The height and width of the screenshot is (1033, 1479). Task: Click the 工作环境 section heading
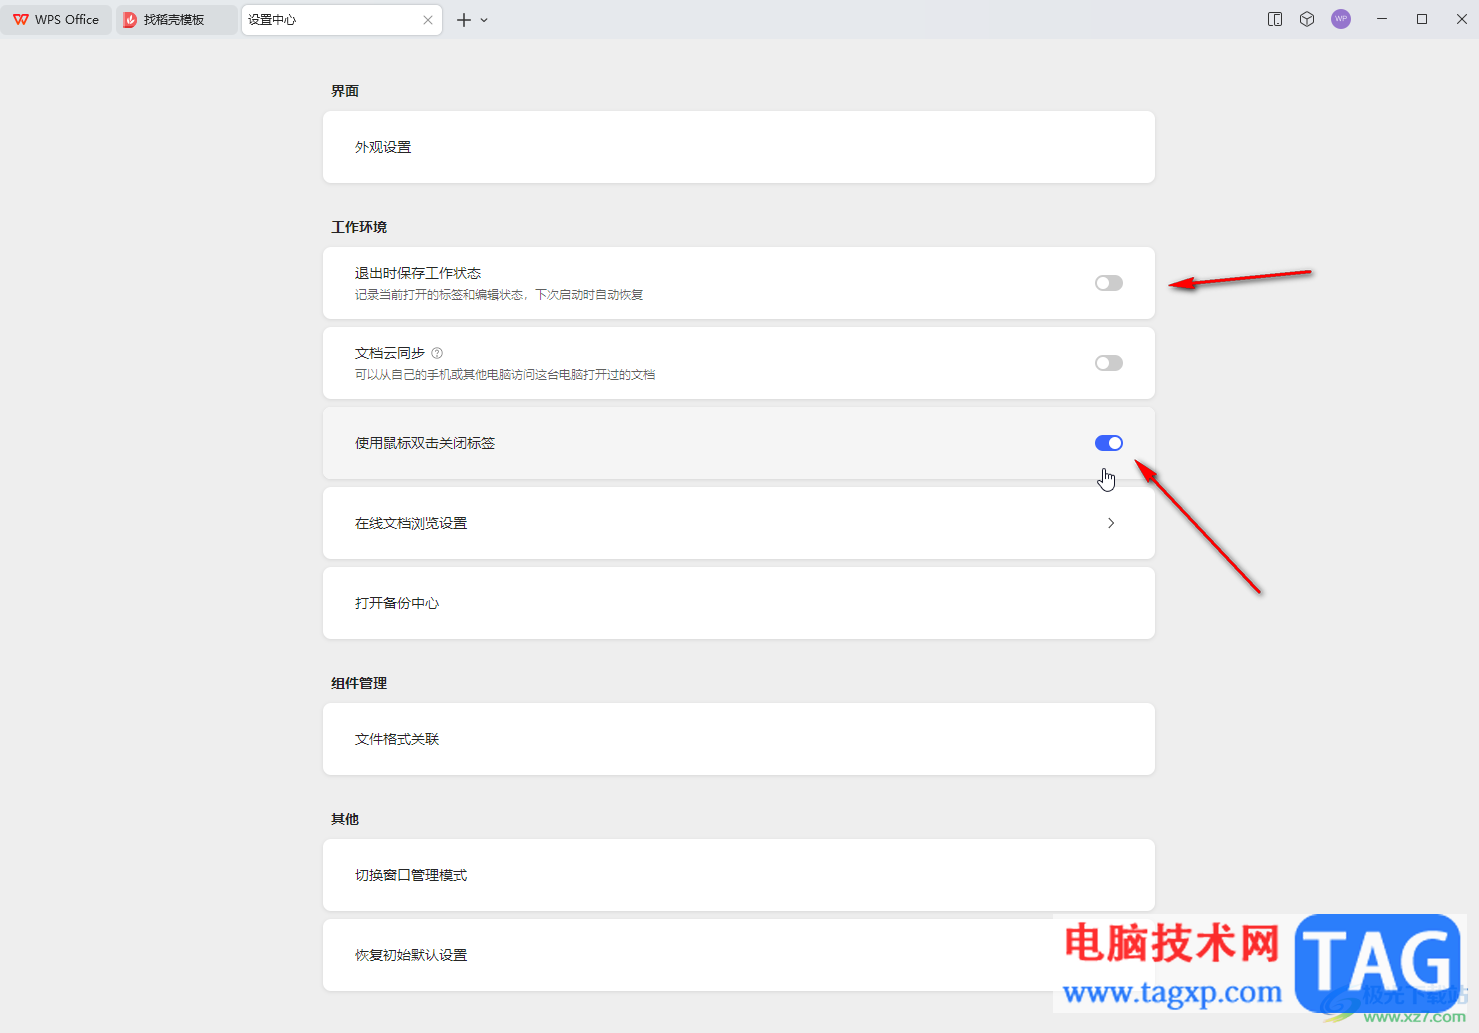359,227
